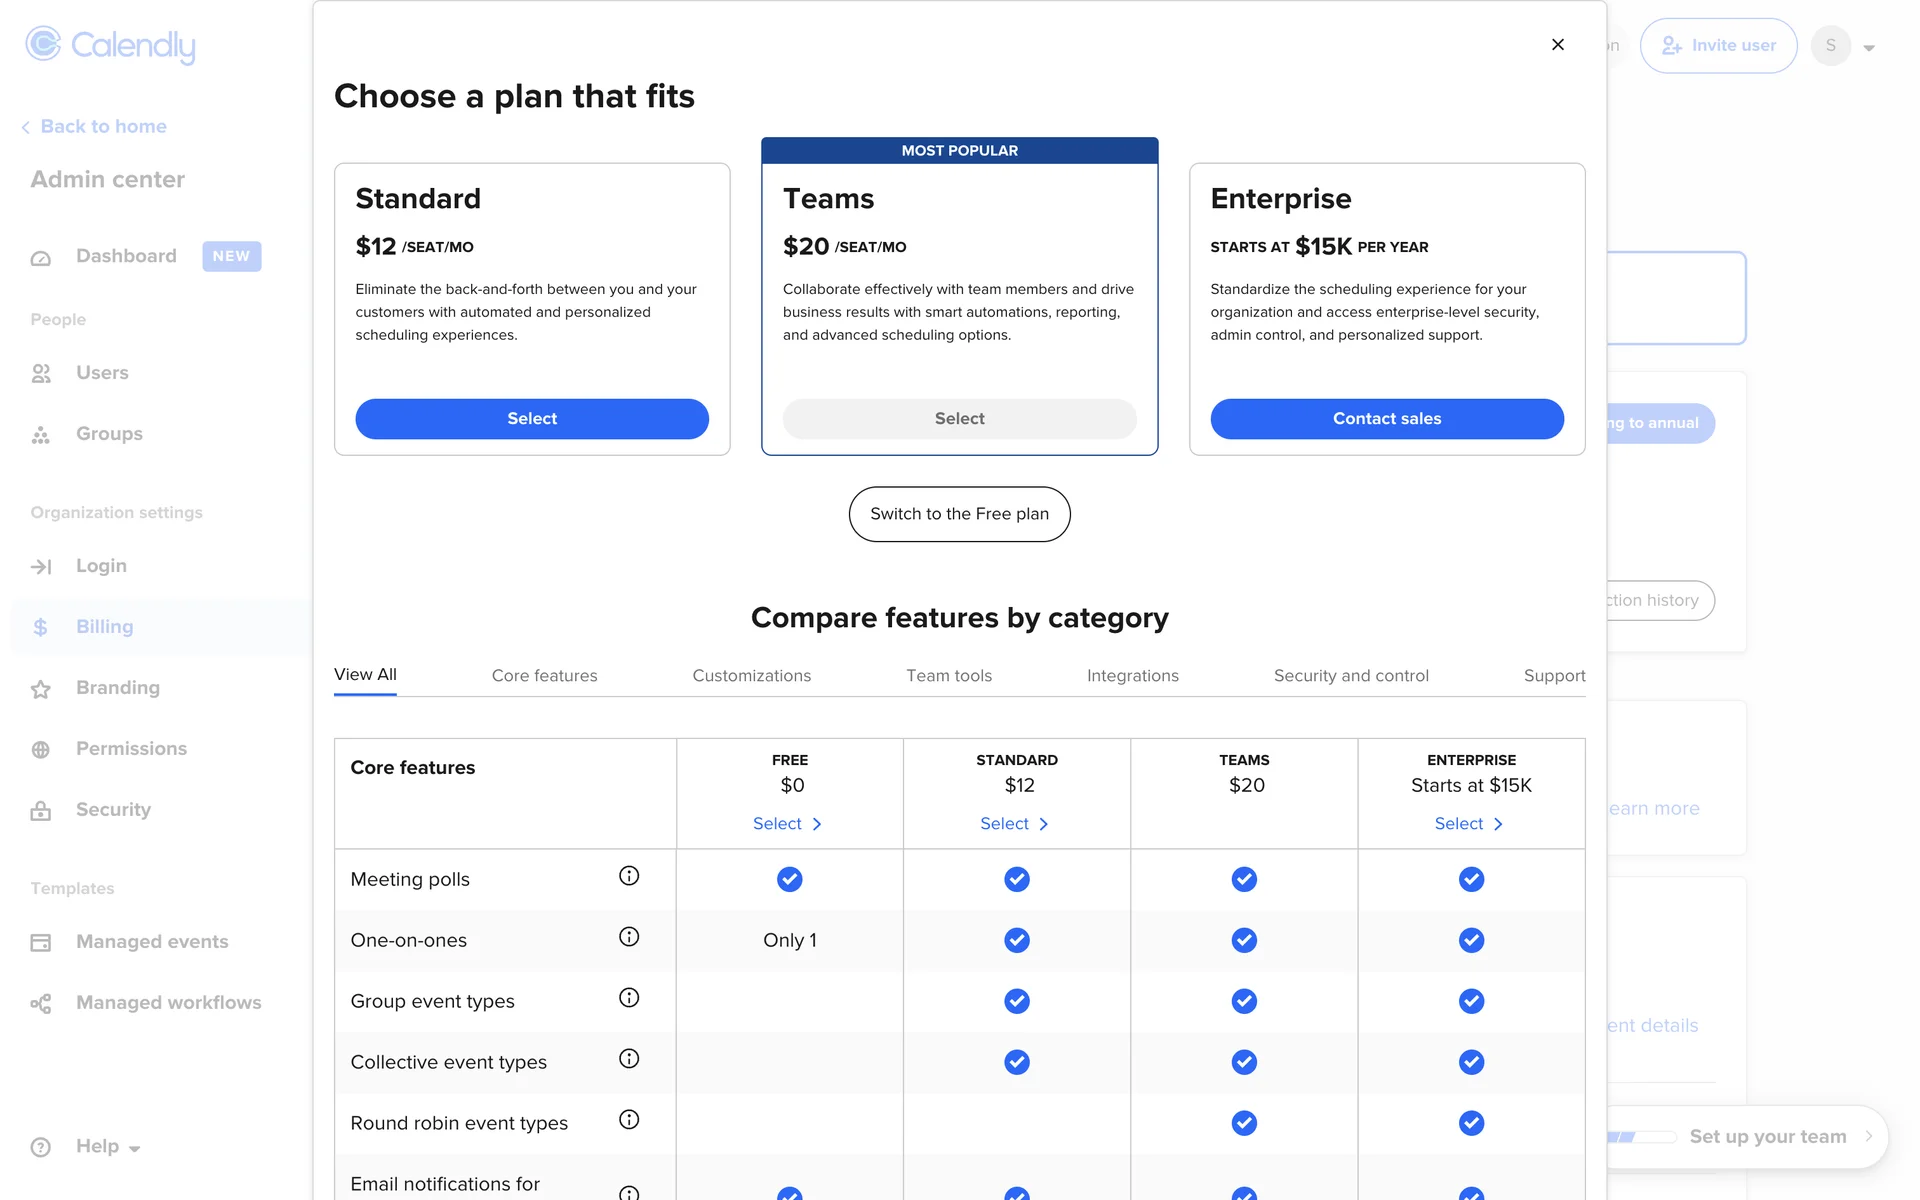Image resolution: width=1920 pixels, height=1200 pixels.
Task: Open the account avatar dropdown arrow
Action: [x=1868, y=48]
